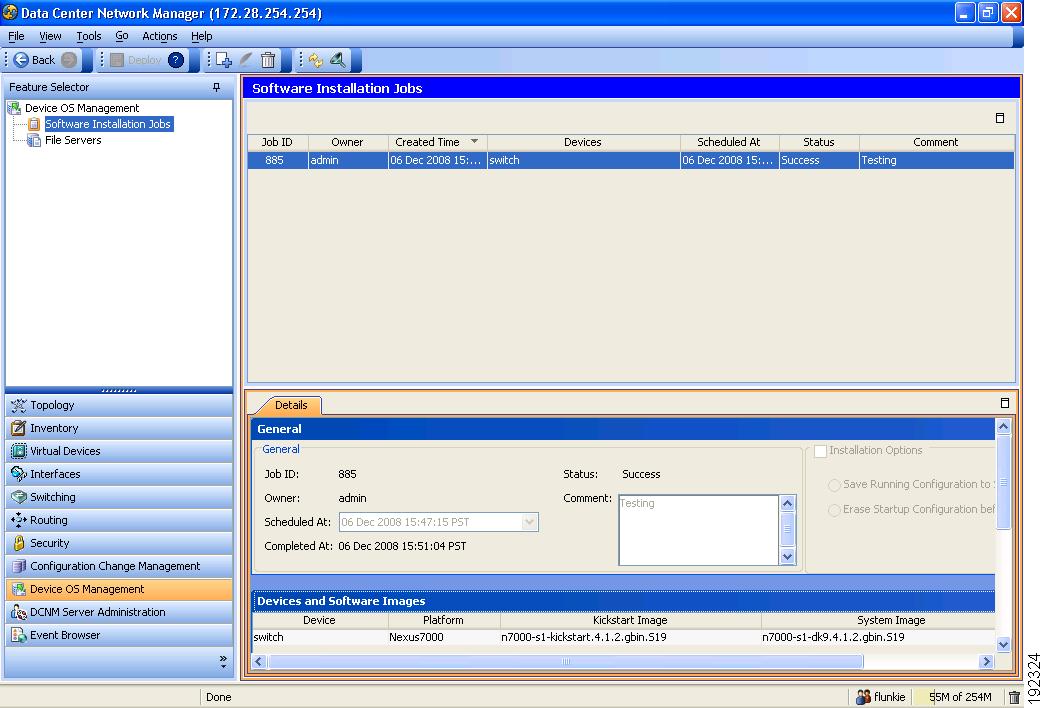Sort by Devices column header
The height and width of the screenshot is (708, 1044).
[x=583, y=142]
